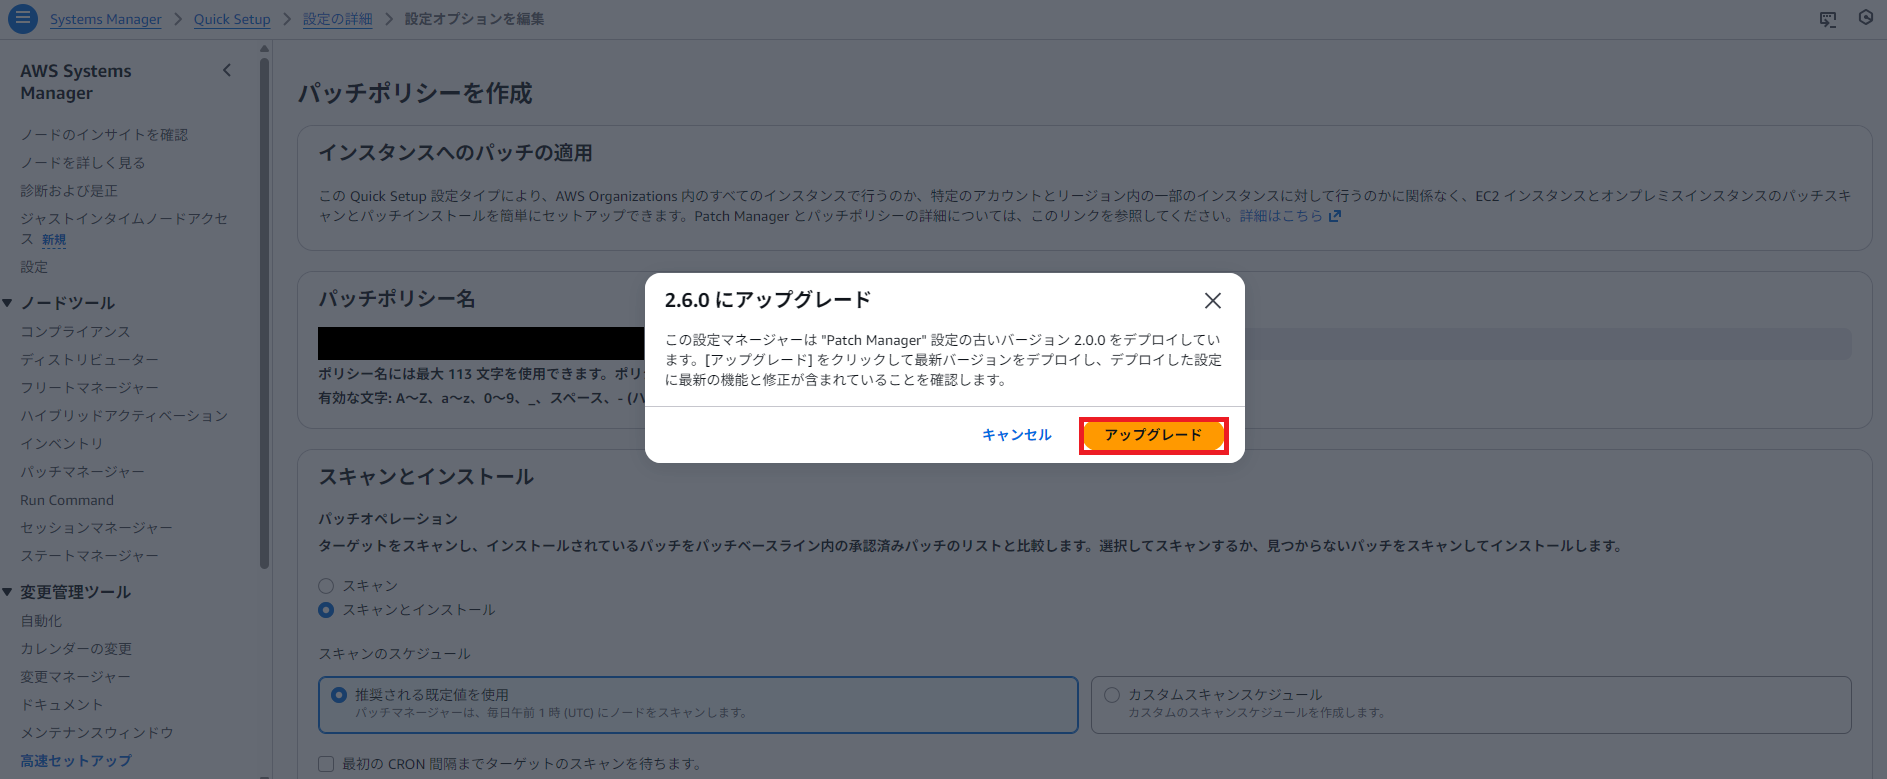This screenshot has height=779, width=1887.
Task: Click the hexagon settings icon at top right
Action: (1866, 18)
